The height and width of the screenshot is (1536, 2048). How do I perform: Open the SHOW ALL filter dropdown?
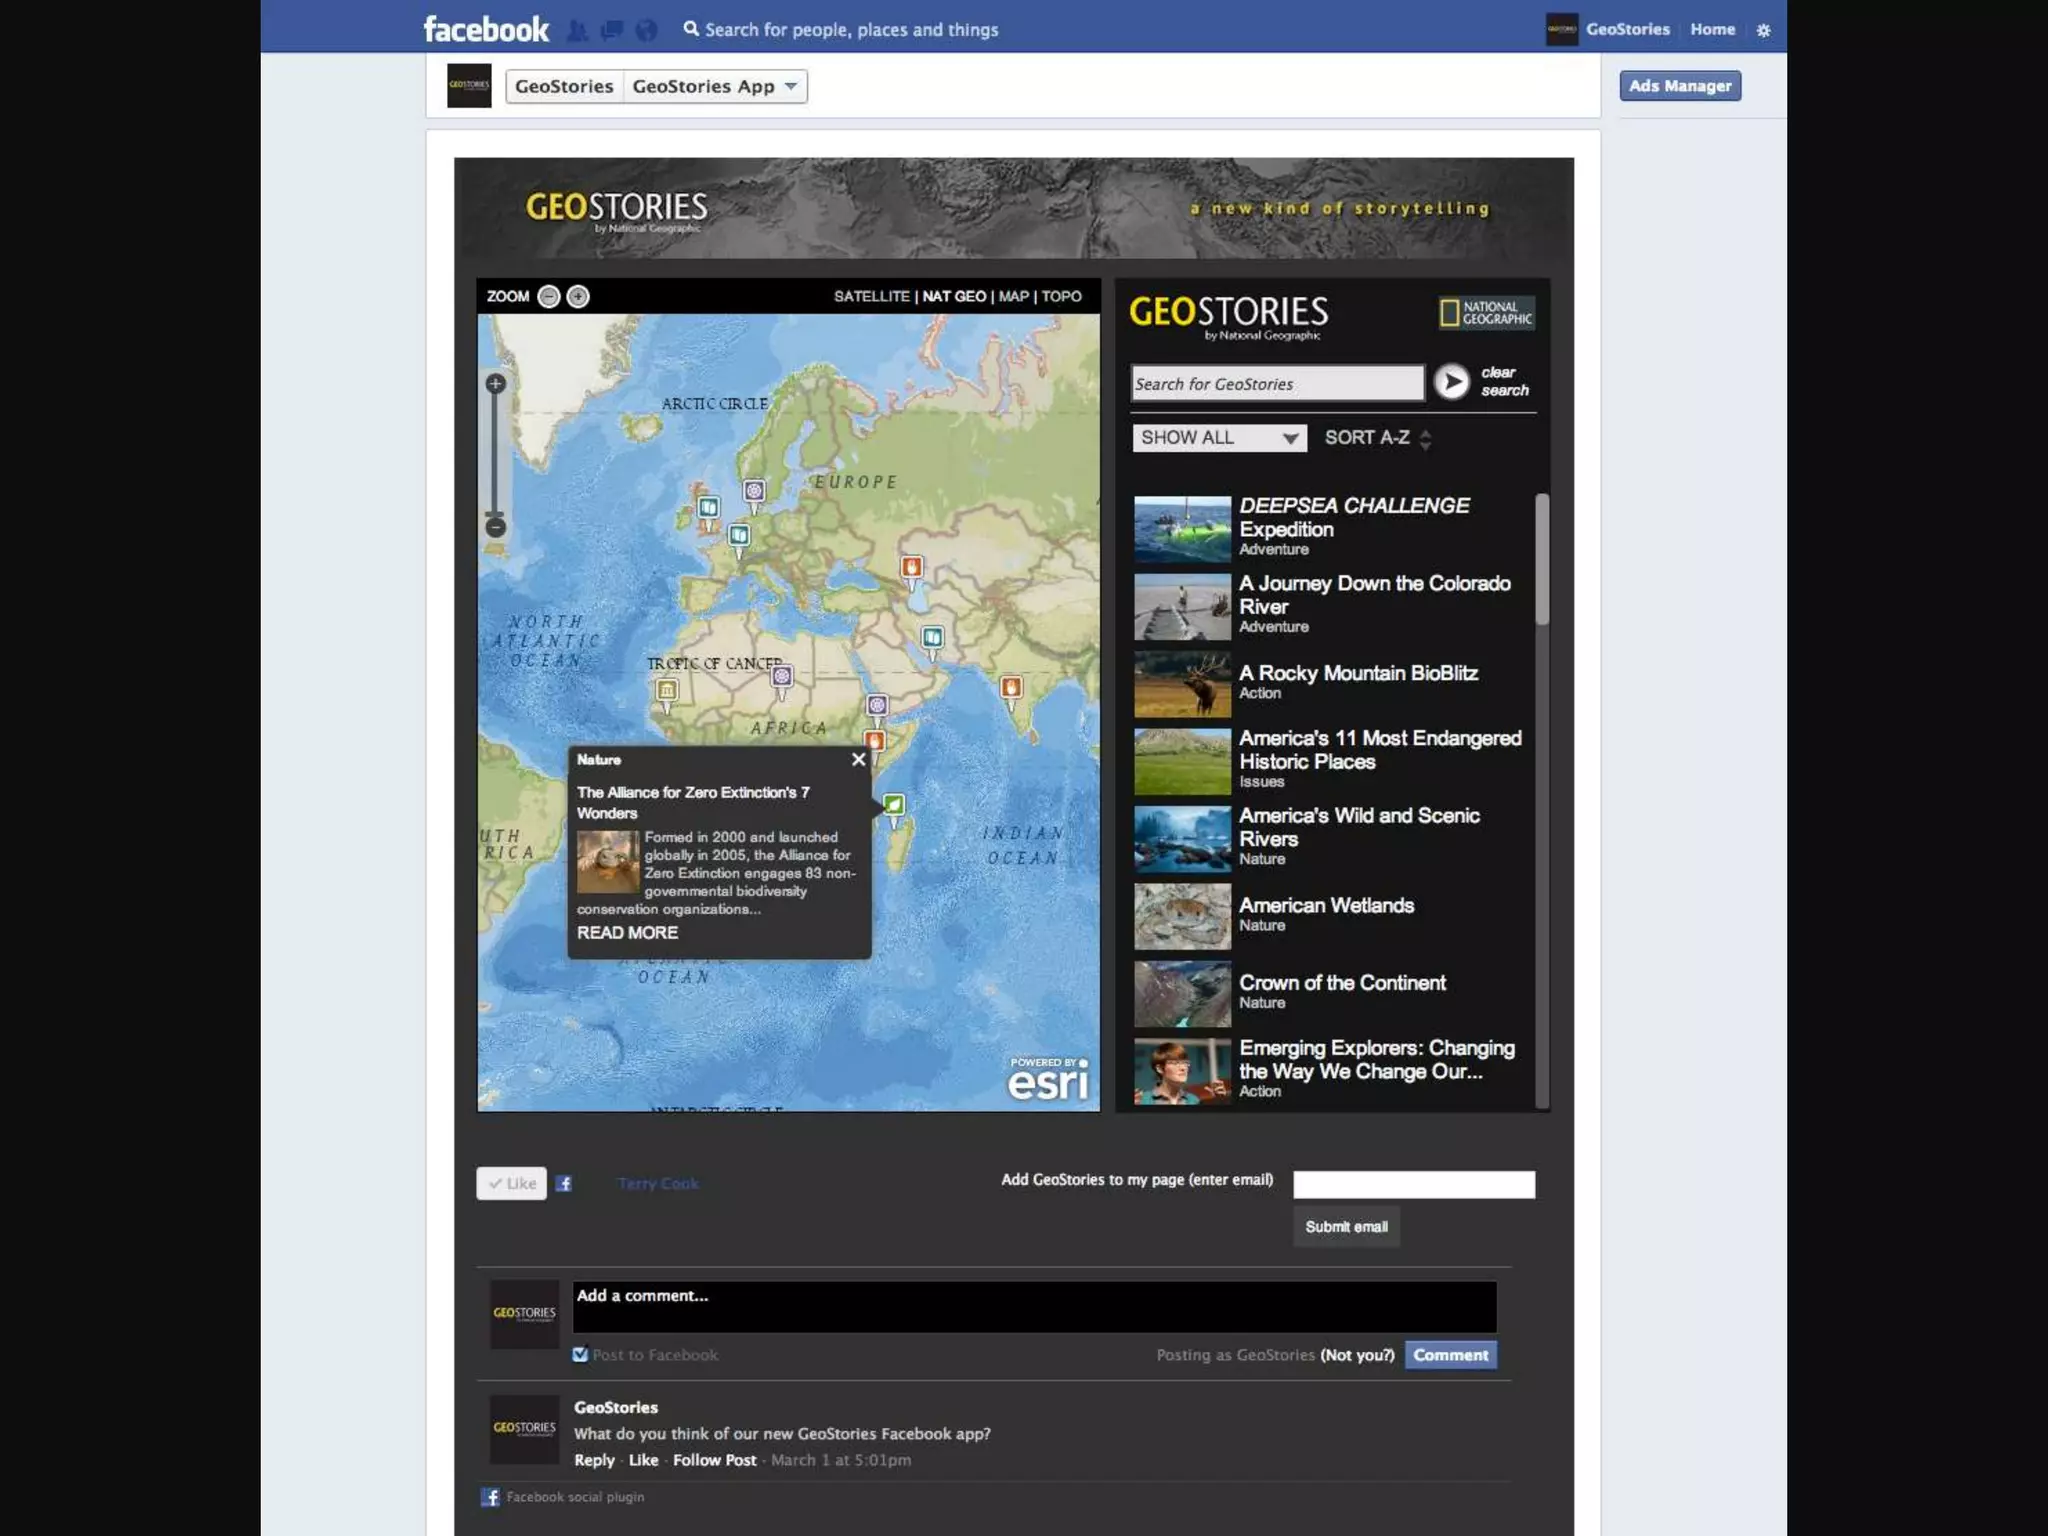coord(1219,438)
